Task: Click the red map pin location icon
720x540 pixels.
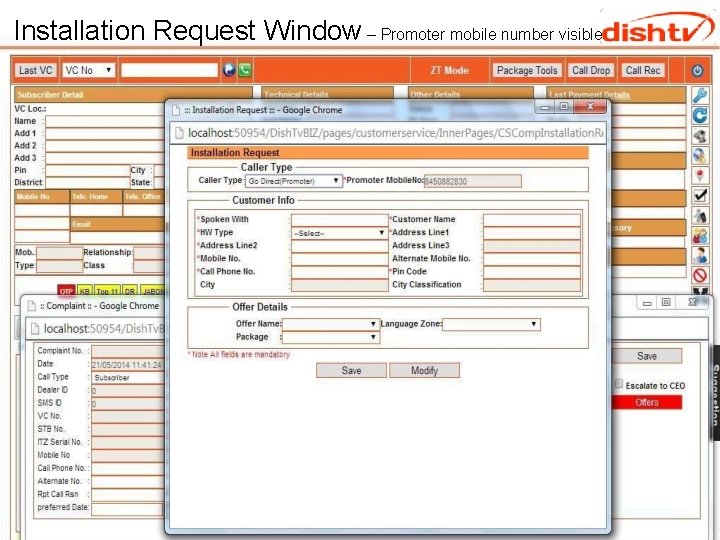Action: point(700,176)
